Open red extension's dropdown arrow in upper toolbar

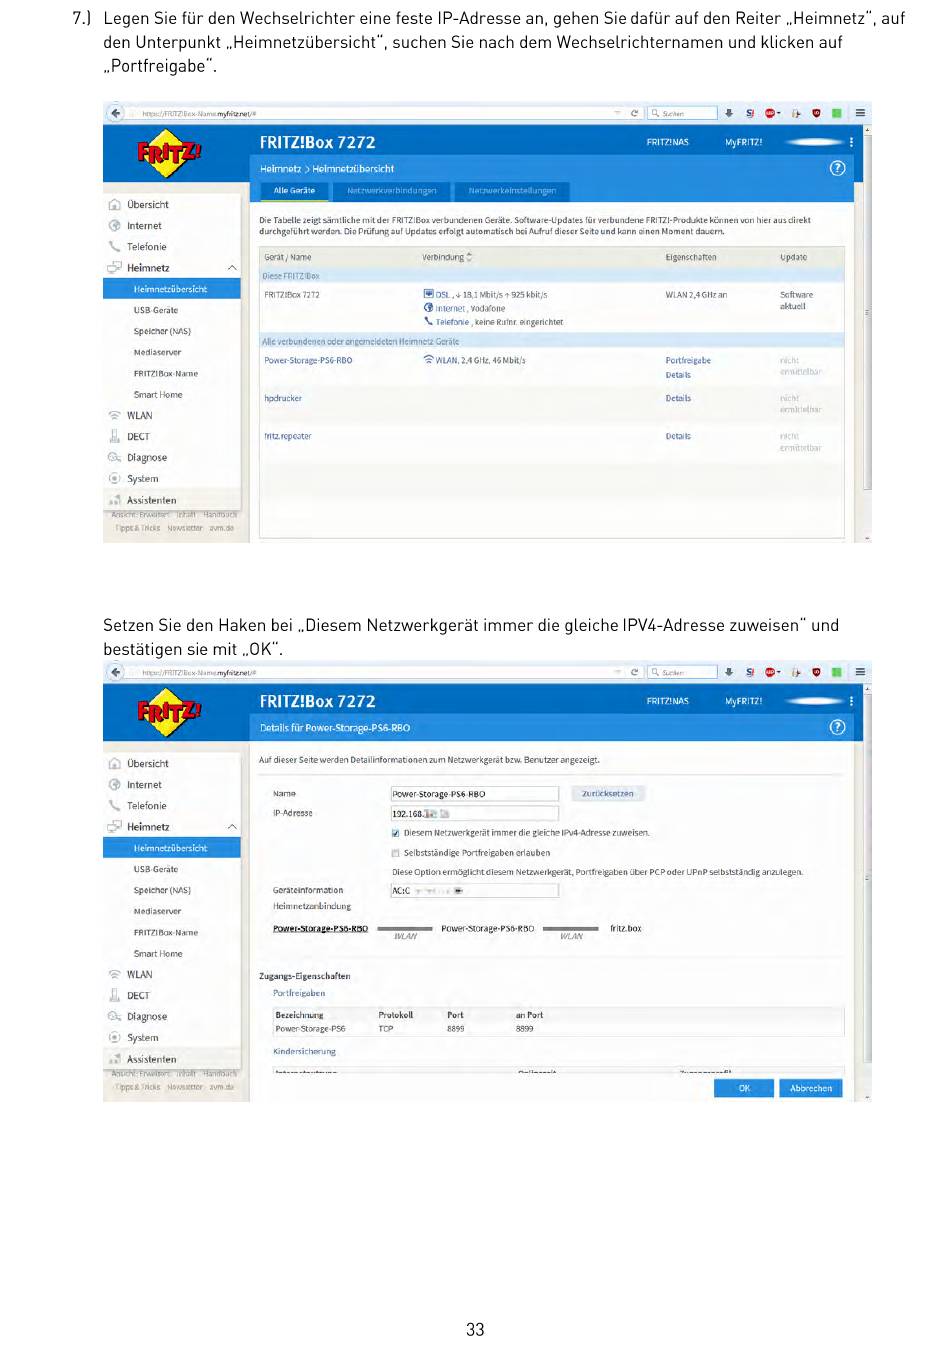click(780, 113)
